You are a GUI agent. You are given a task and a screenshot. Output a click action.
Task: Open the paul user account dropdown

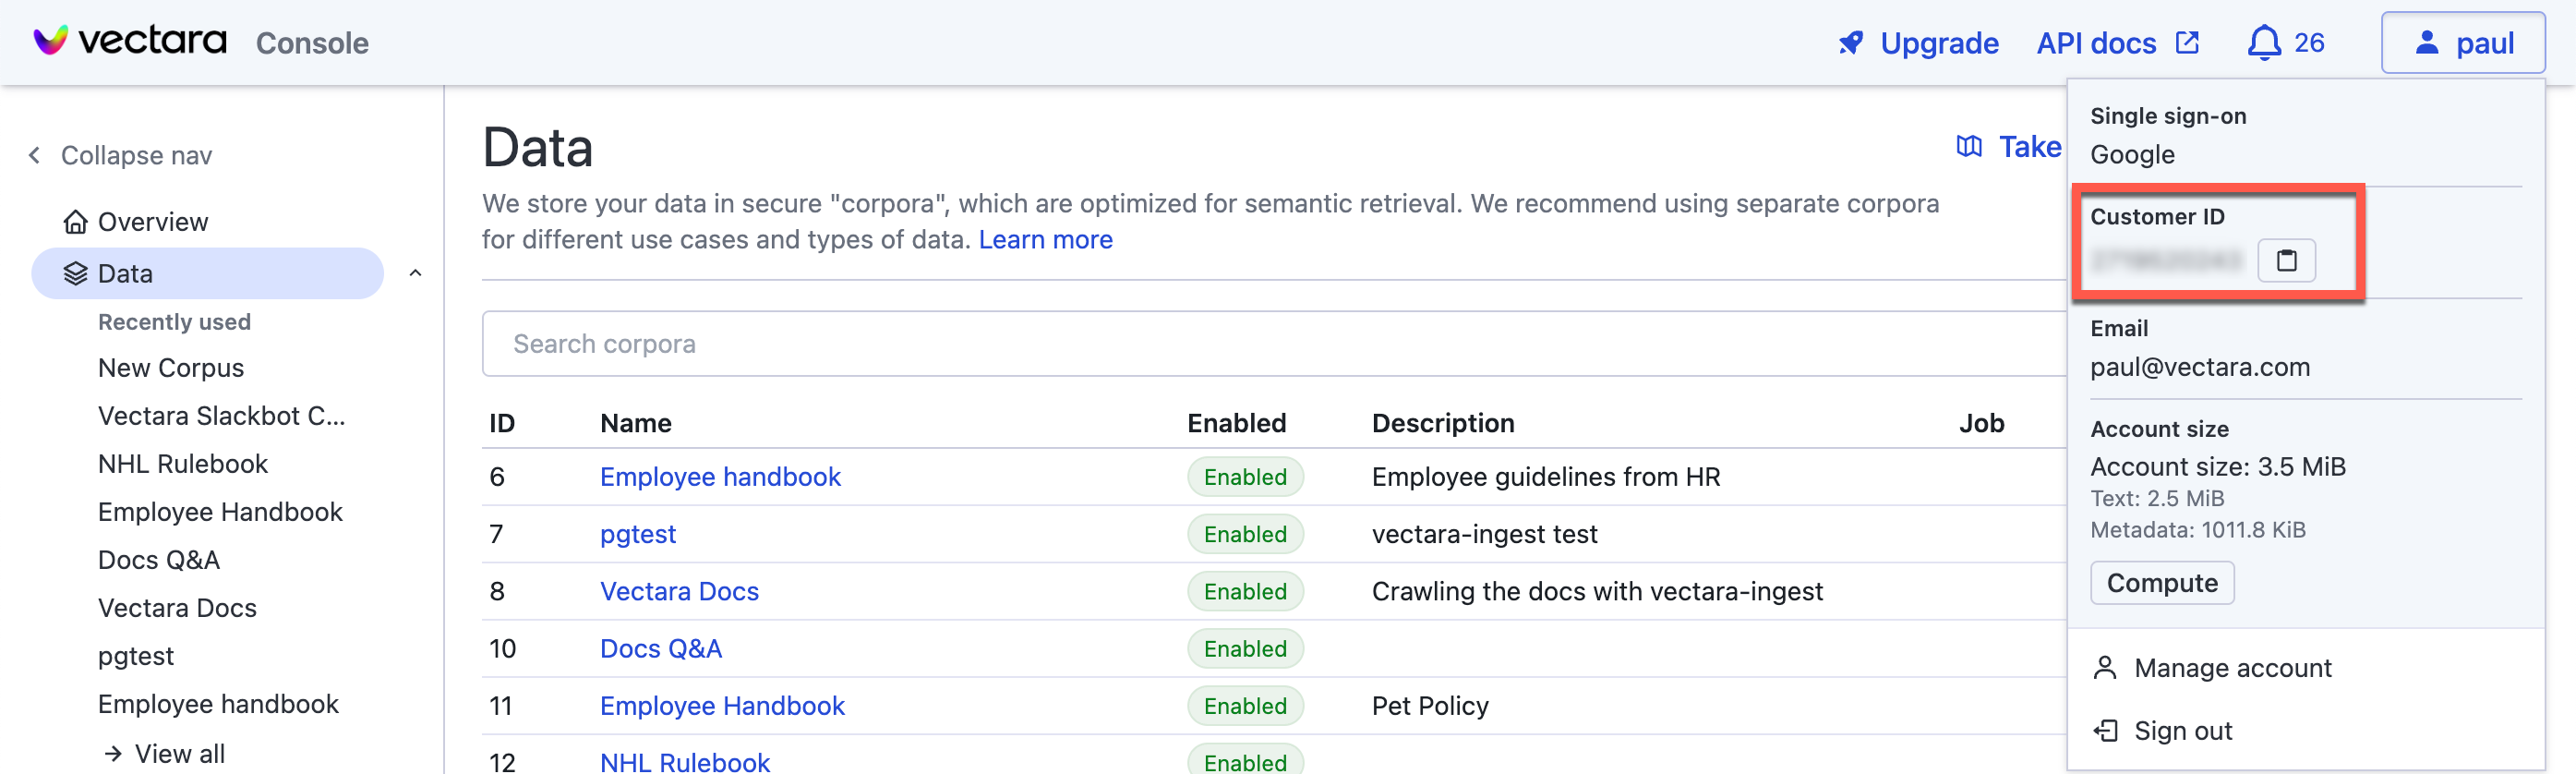(x=2462, y=43)
